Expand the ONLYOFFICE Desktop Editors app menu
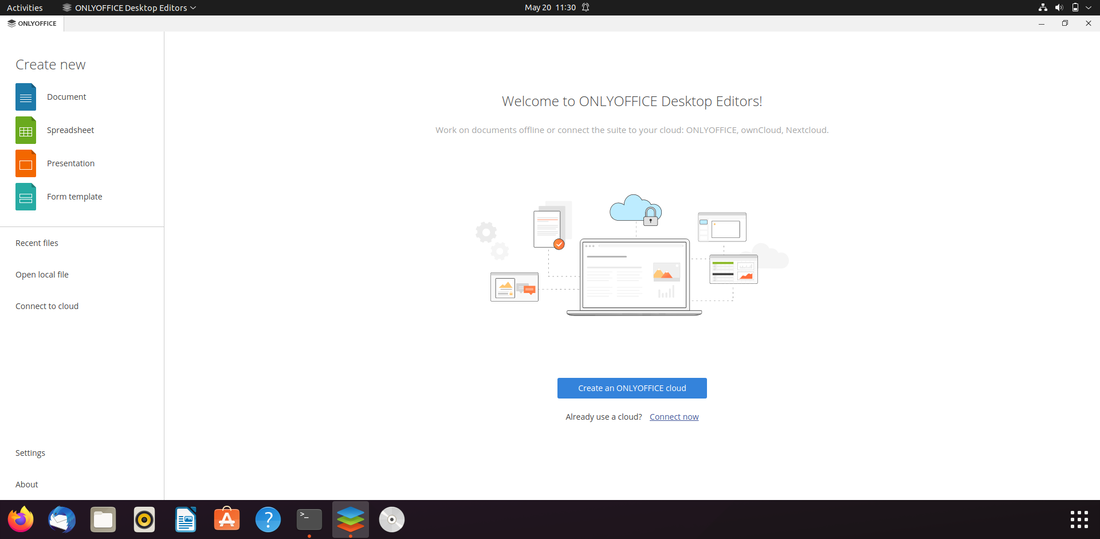The width and height of the screenshot is (1100, 539). pyautogui.click(x=129, y=7)
